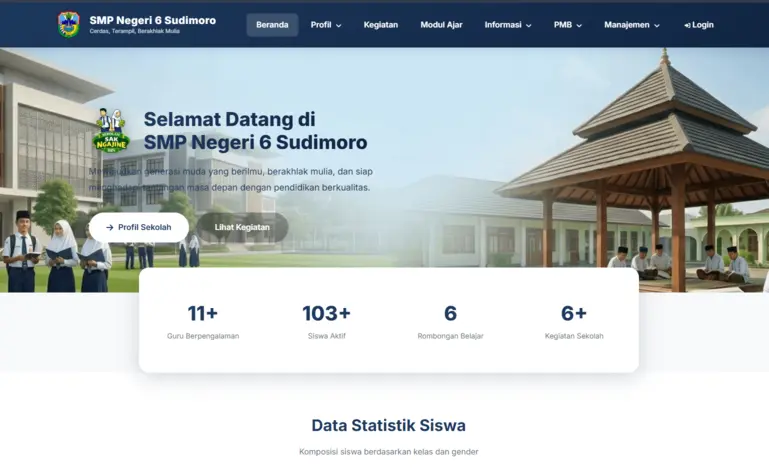Open the Manajemen menu

pyautogui.click(x=632, y=25)
